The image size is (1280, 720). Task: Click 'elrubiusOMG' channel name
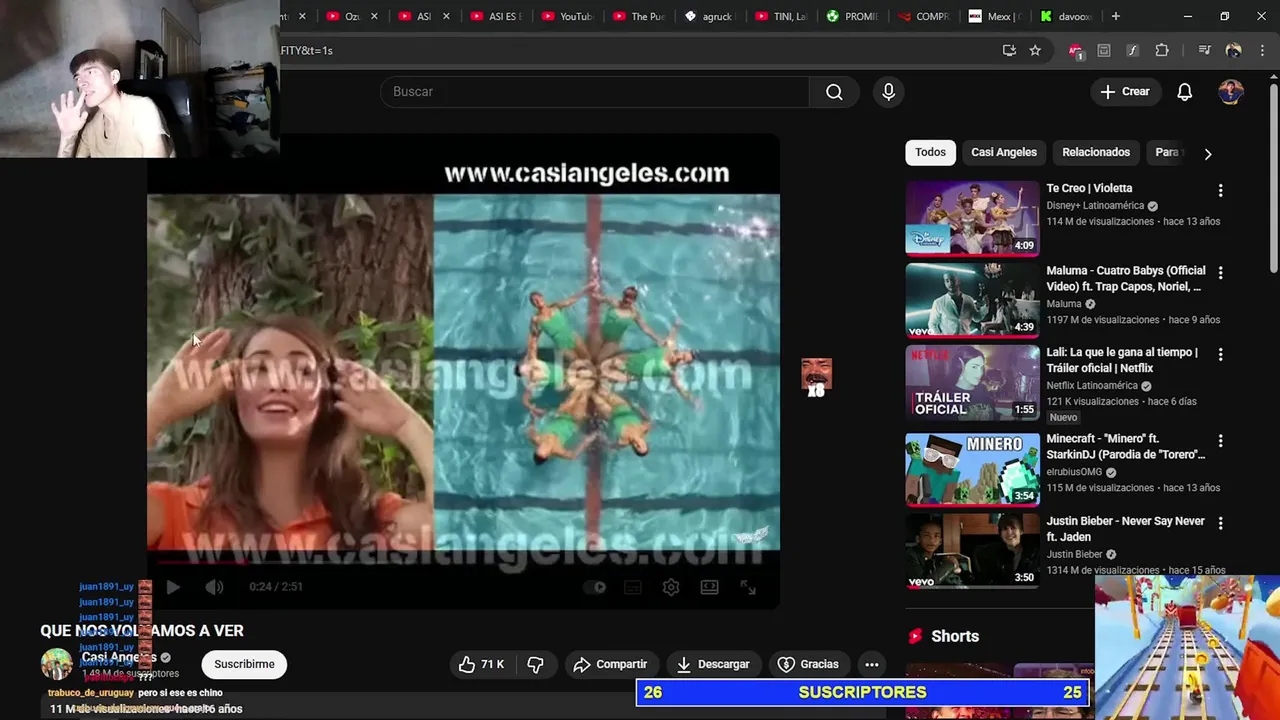[1074, 472]
